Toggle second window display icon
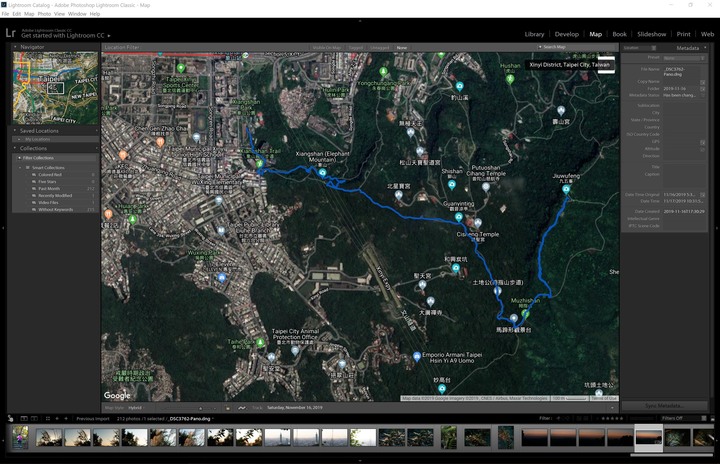Image resolution: width=720 pixels, height=464 pixels. pyautogui.click(x=34, y=419)
